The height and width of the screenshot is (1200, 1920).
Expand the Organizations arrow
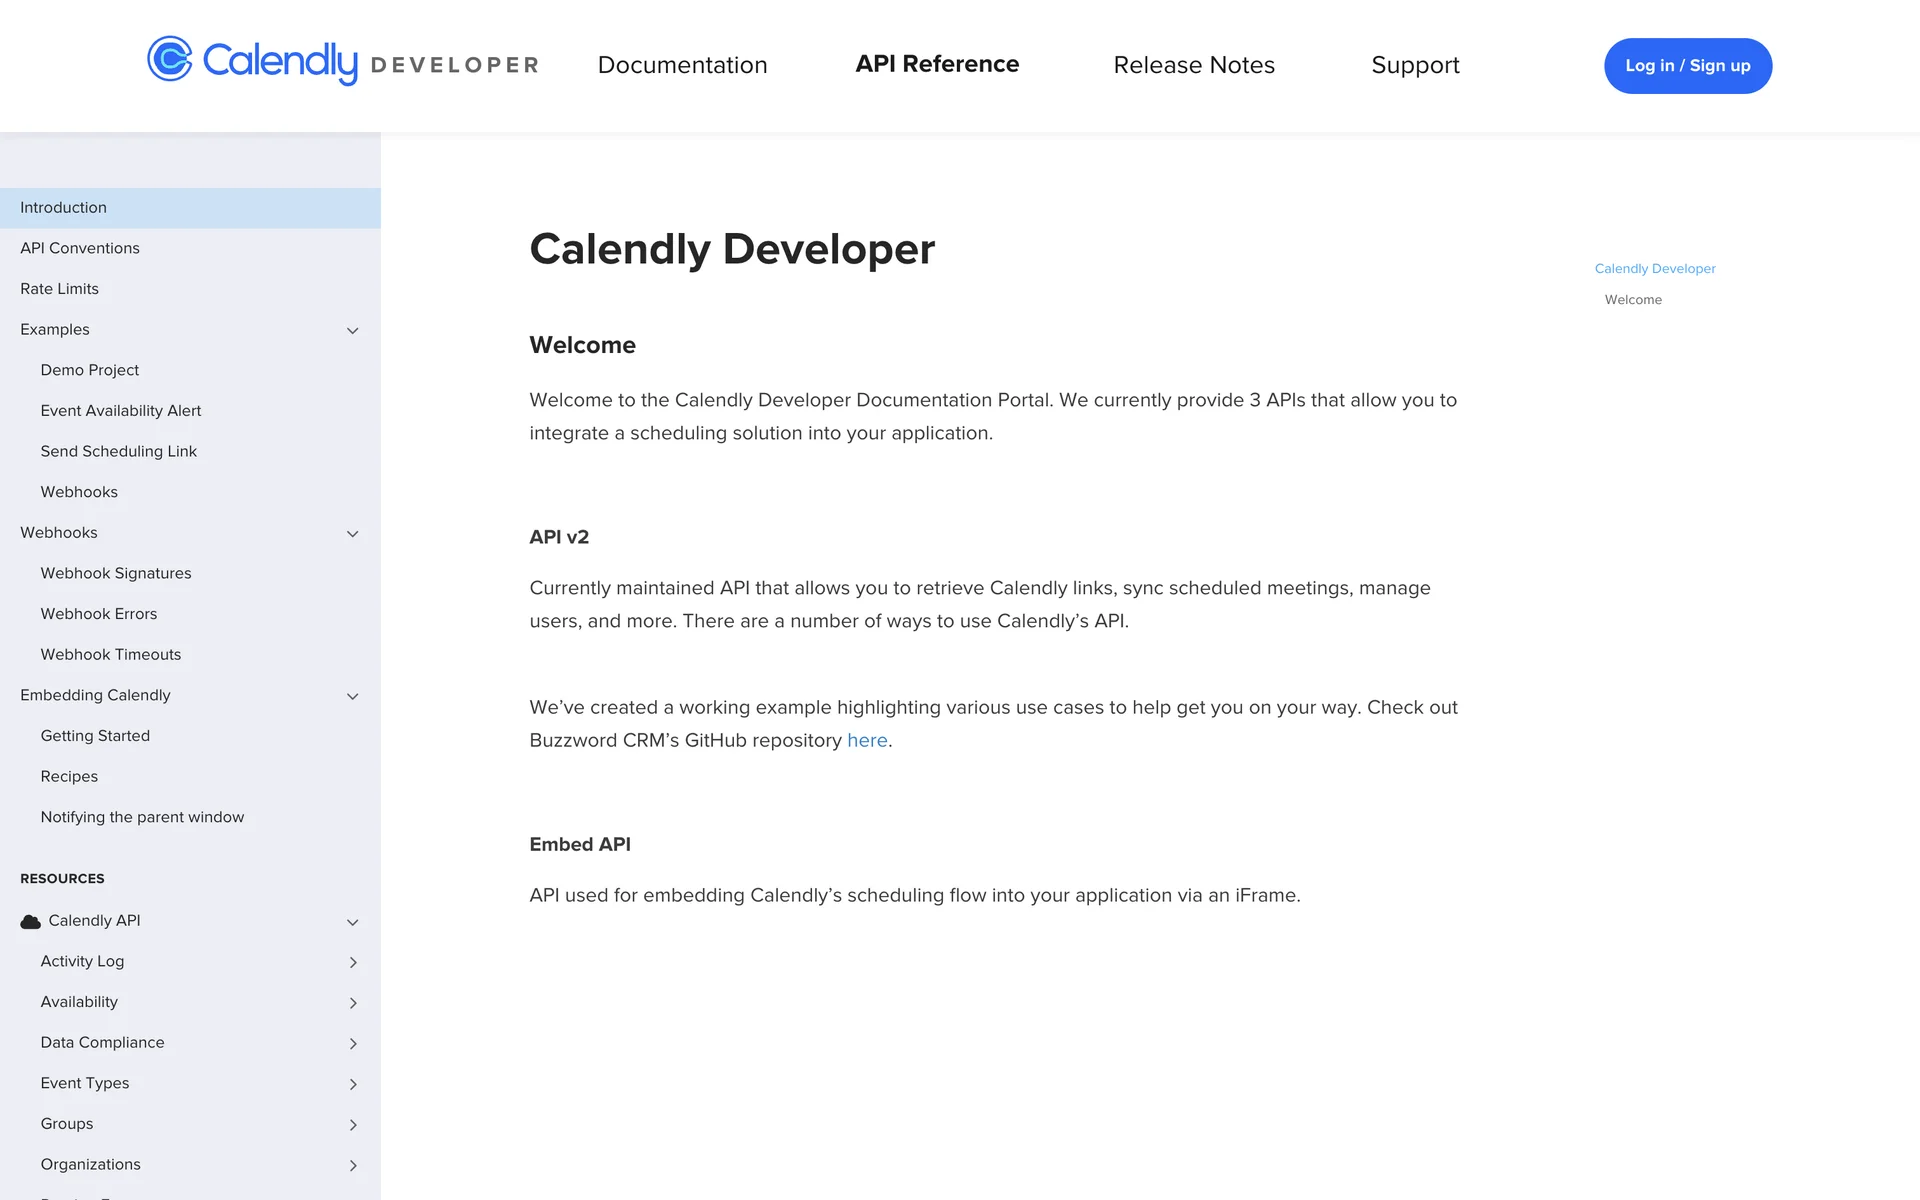tap(353, 1166)
